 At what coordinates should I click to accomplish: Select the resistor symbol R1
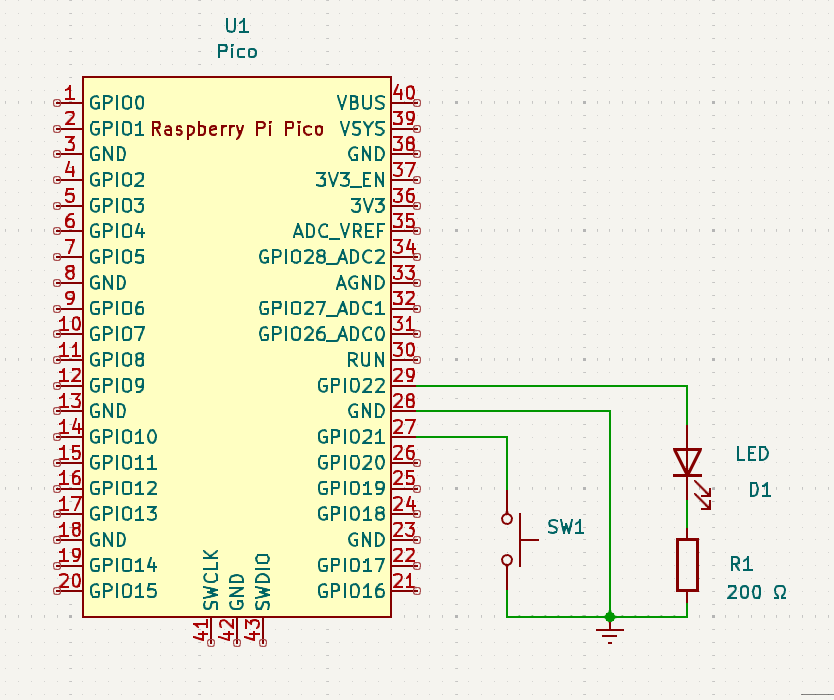pos(688,564)
